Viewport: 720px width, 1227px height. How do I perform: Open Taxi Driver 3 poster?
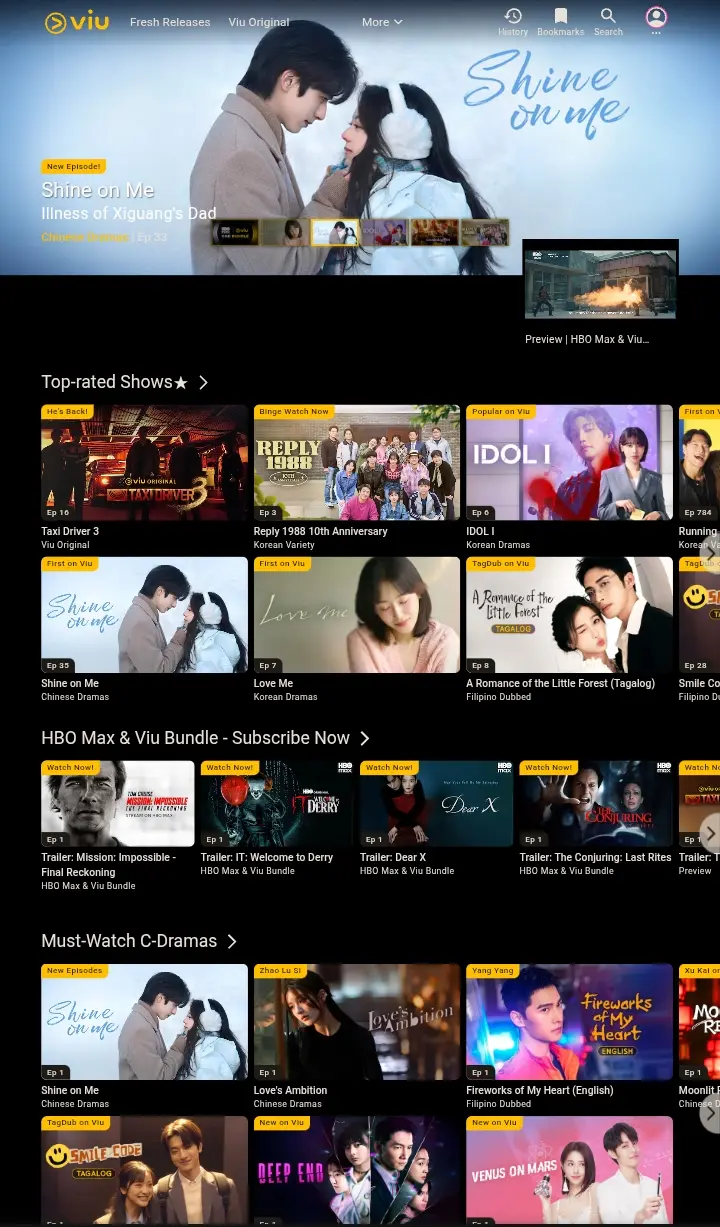tap(144, 463)
